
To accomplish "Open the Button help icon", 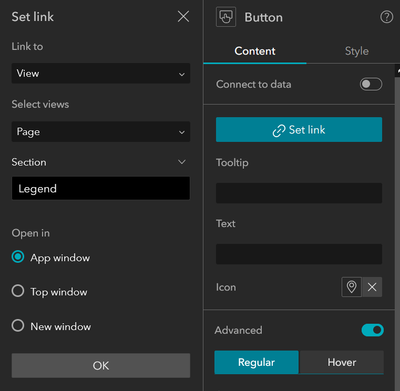I will click(x=386, y=17).
